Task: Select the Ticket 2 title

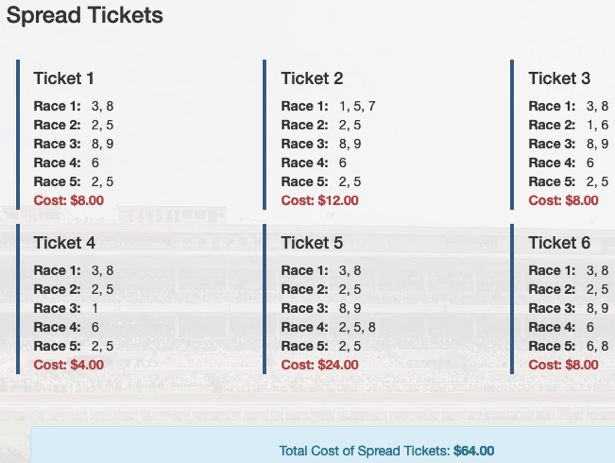Action: coord(312,78)
